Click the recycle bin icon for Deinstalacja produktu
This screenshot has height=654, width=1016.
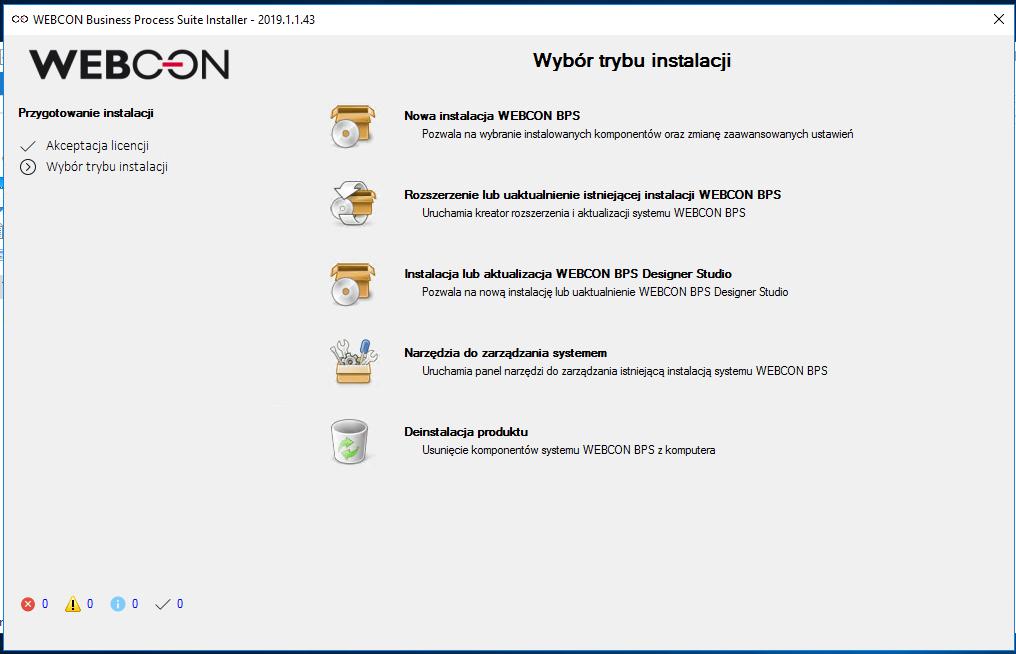coord(350,441)
